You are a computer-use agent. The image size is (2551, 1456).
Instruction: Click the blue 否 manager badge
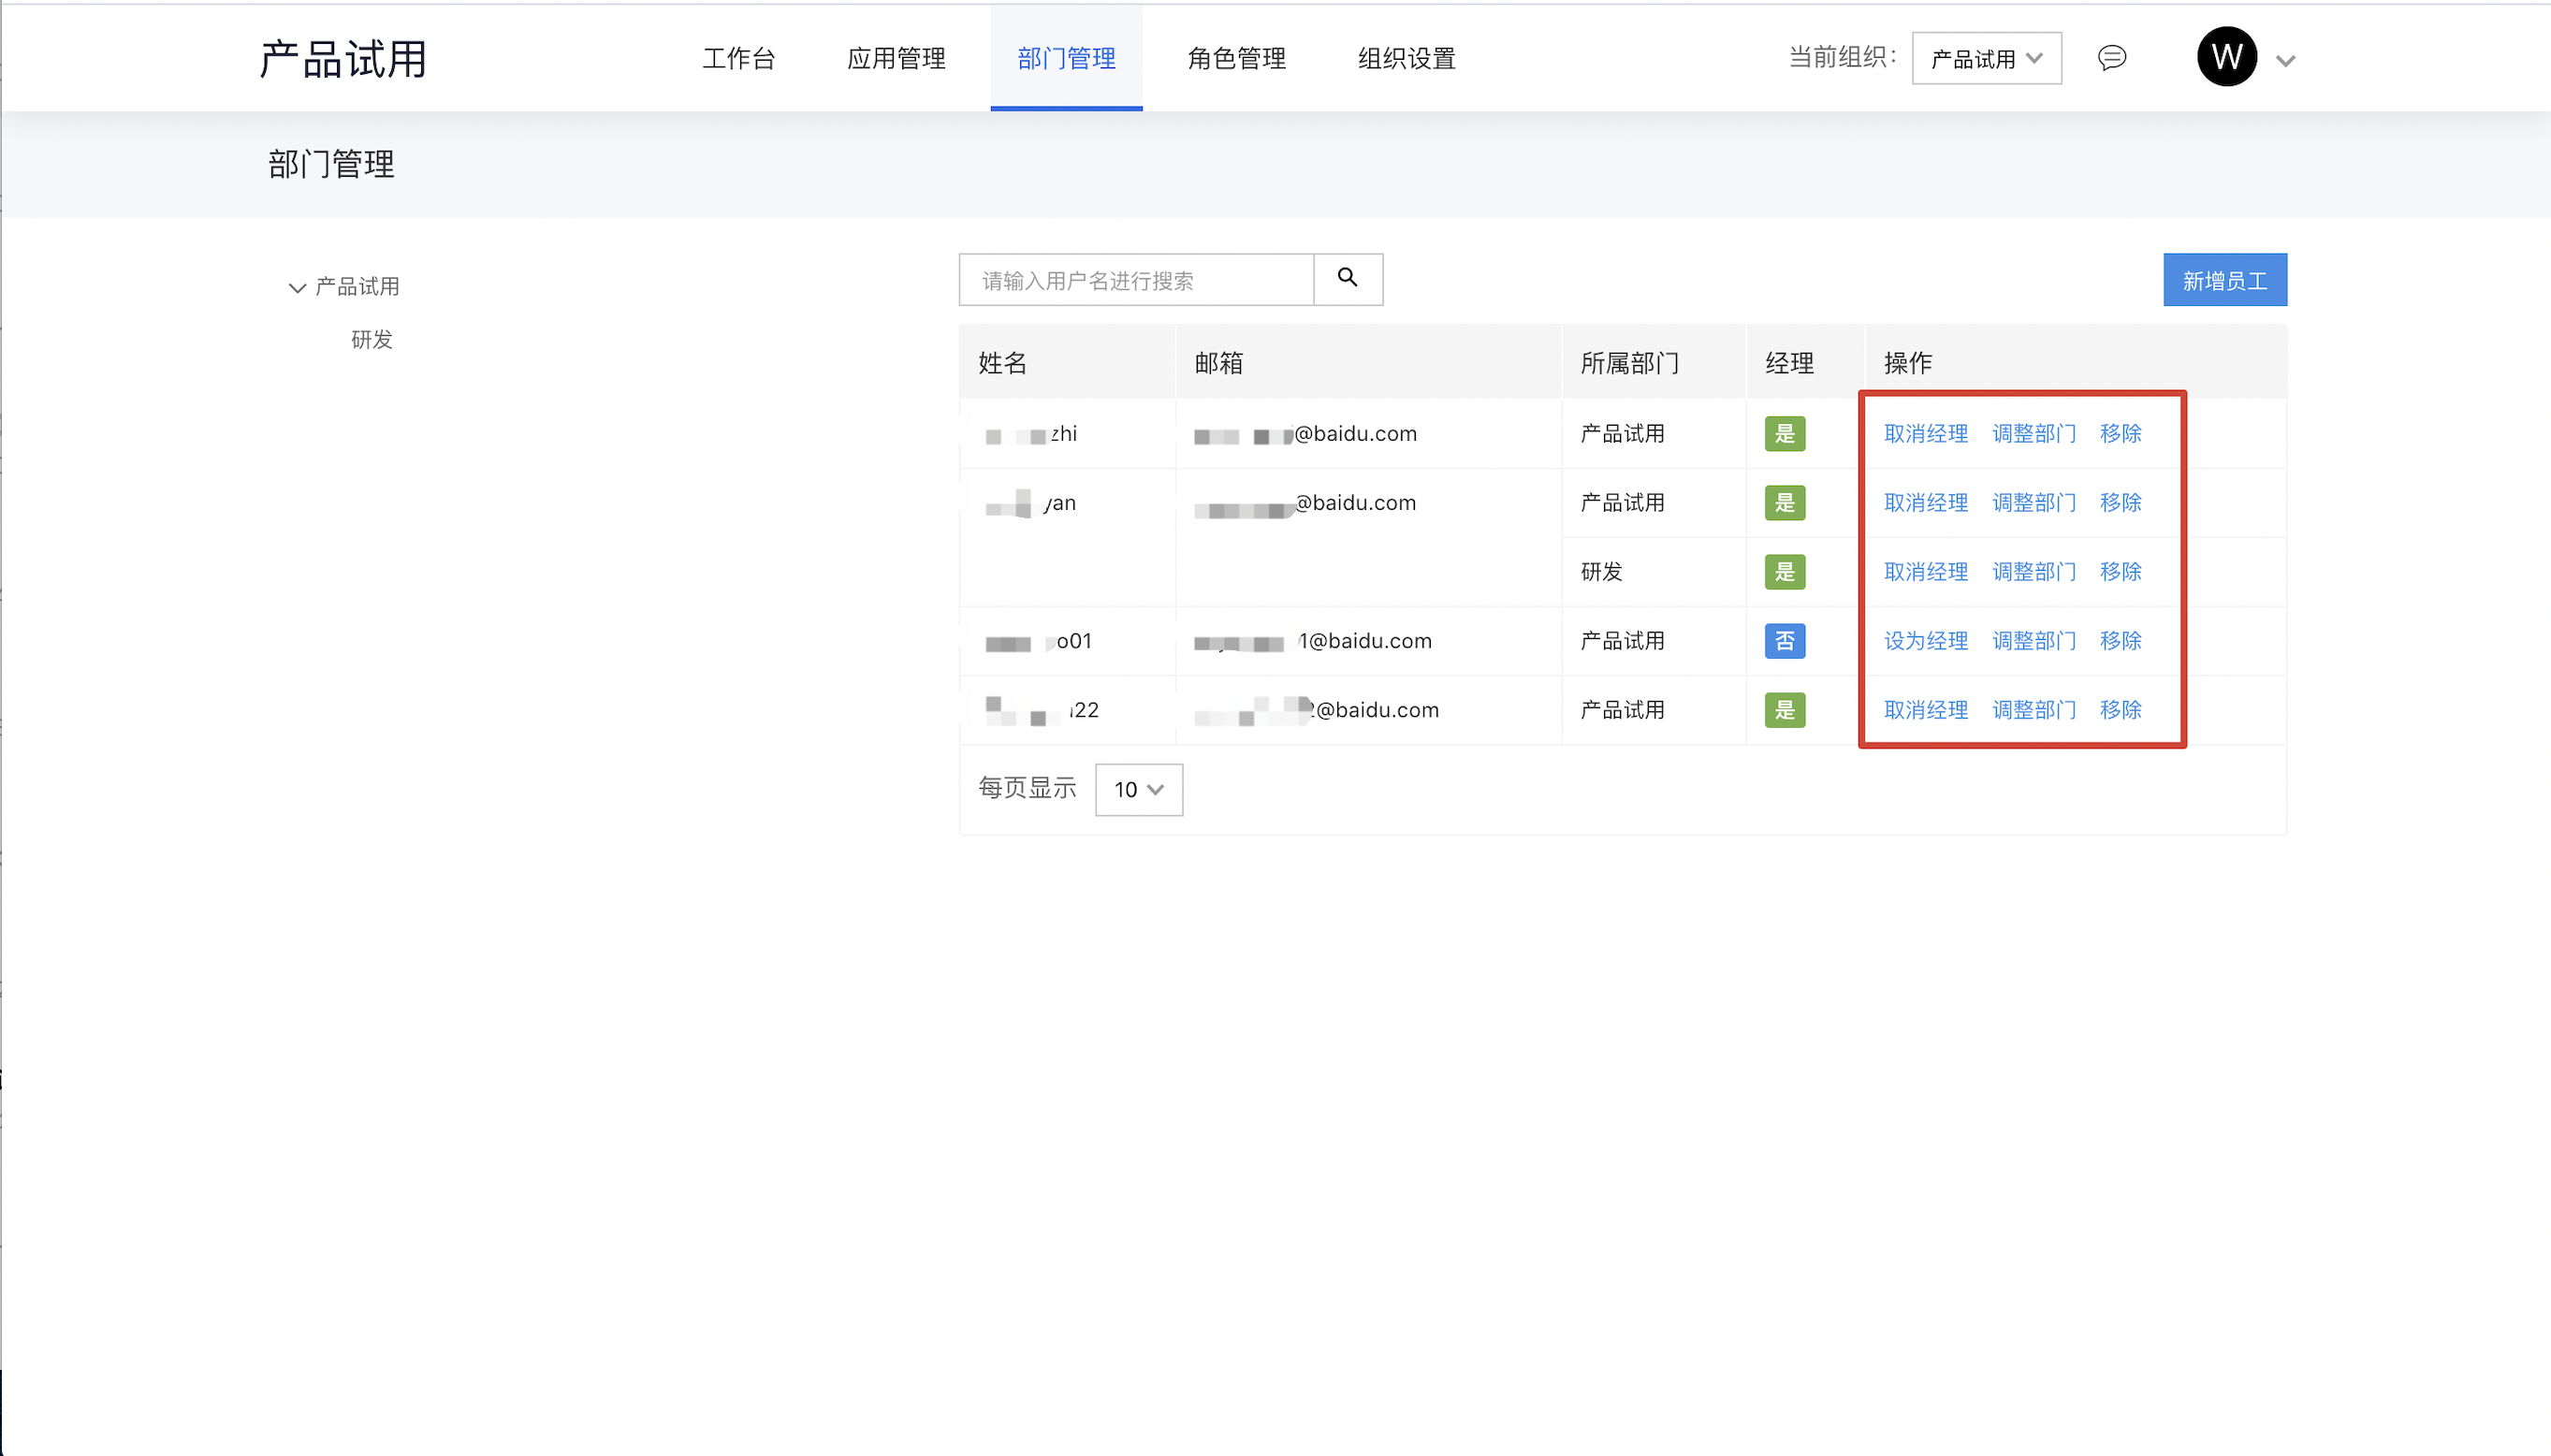pos(1784,641)
